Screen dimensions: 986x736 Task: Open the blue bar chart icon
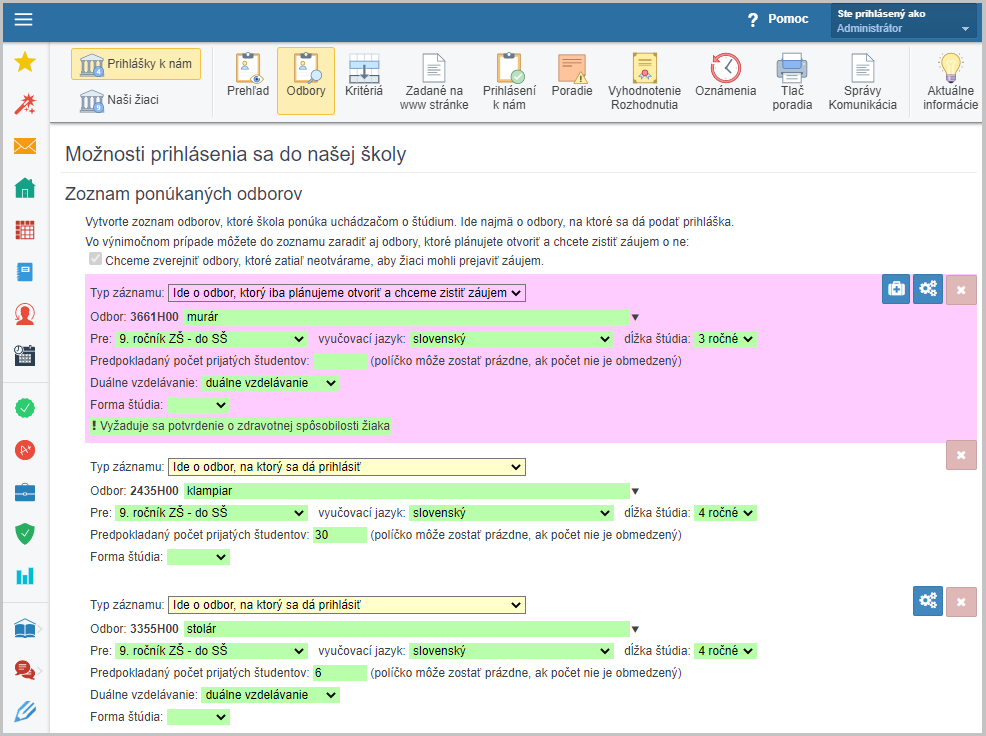25,576
